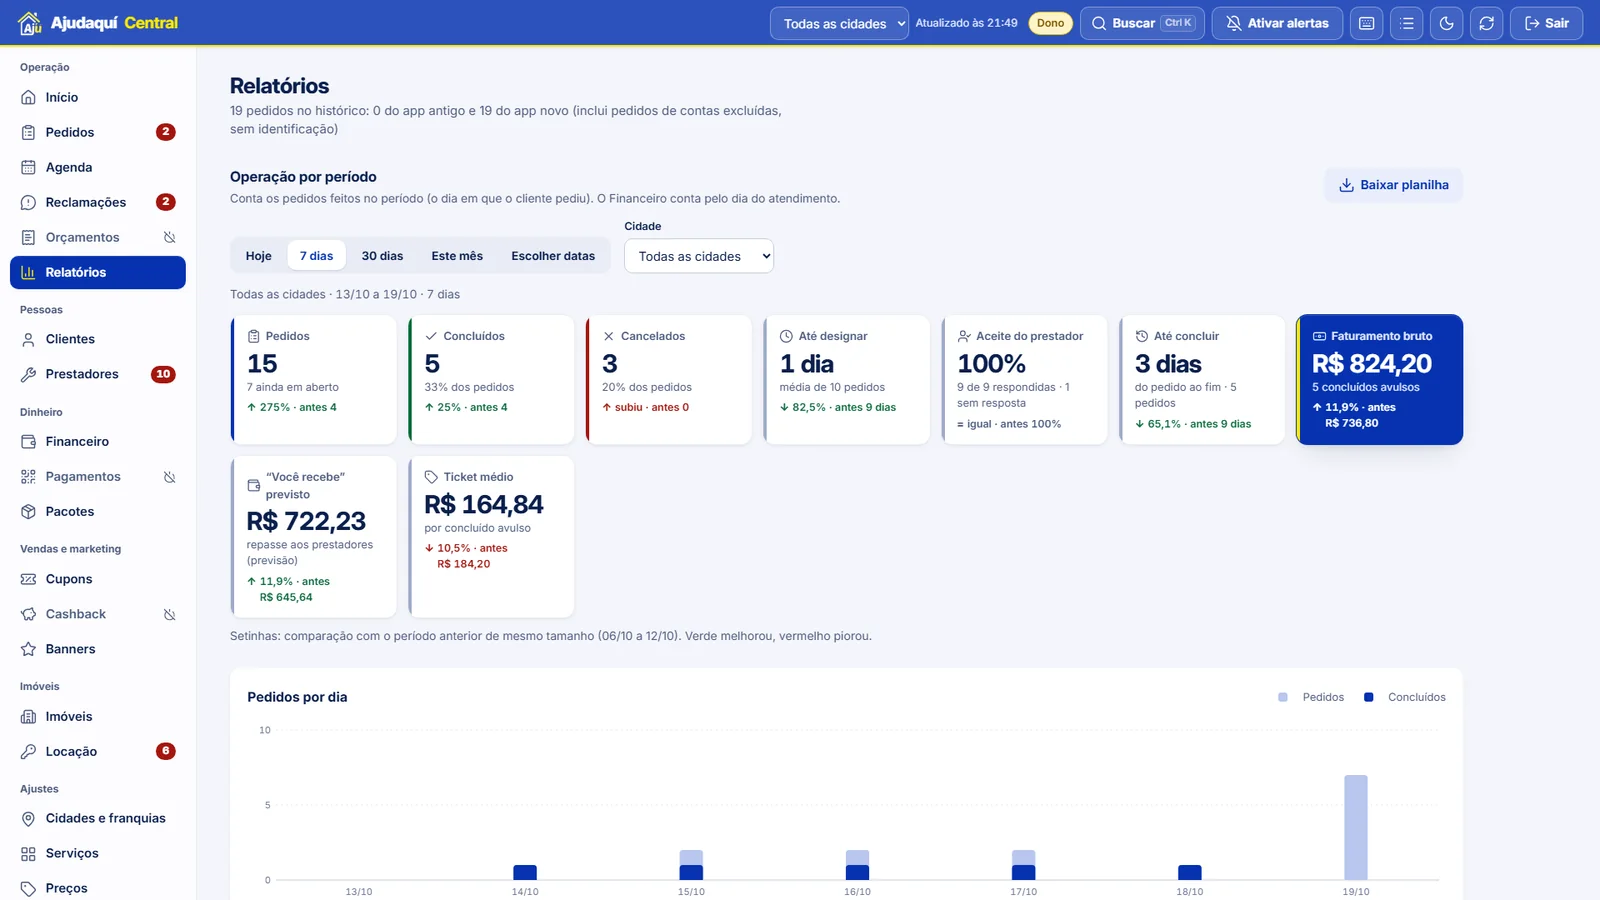Select the Hoje period tab
This screenshot has width=1600, height=900.
[x=259, y=256]
